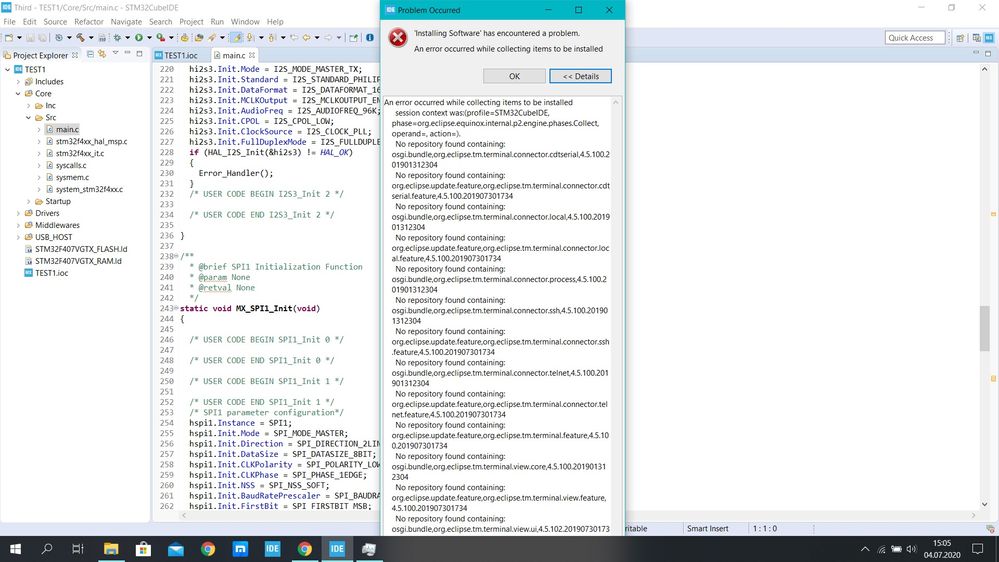Switch to the TEST1.ioc editor tab
Screen dimensions: 999x562
176,55
